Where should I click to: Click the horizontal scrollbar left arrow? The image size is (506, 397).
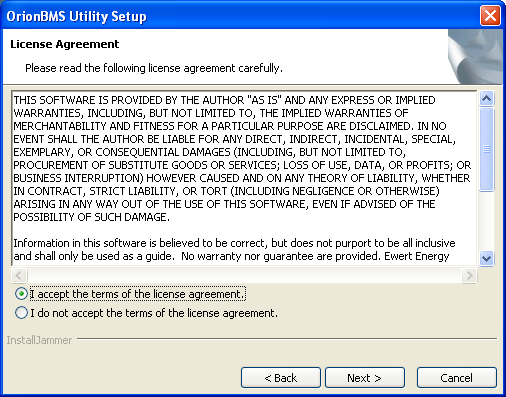coord(19,275)
